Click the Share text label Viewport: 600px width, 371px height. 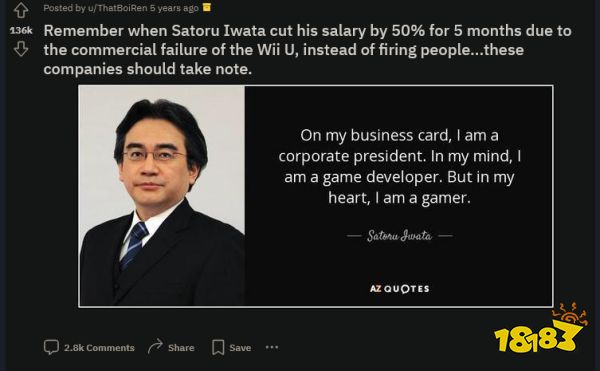click(181, 348)
